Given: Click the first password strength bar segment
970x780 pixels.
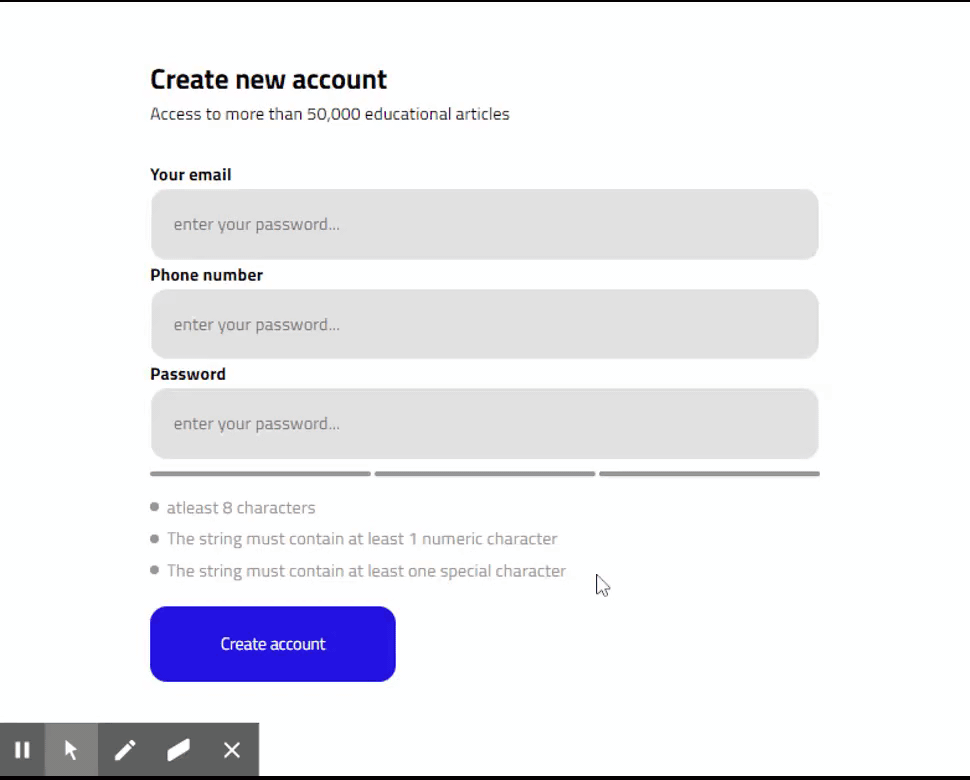Looking at the screenshot, I should click(260, 474).
